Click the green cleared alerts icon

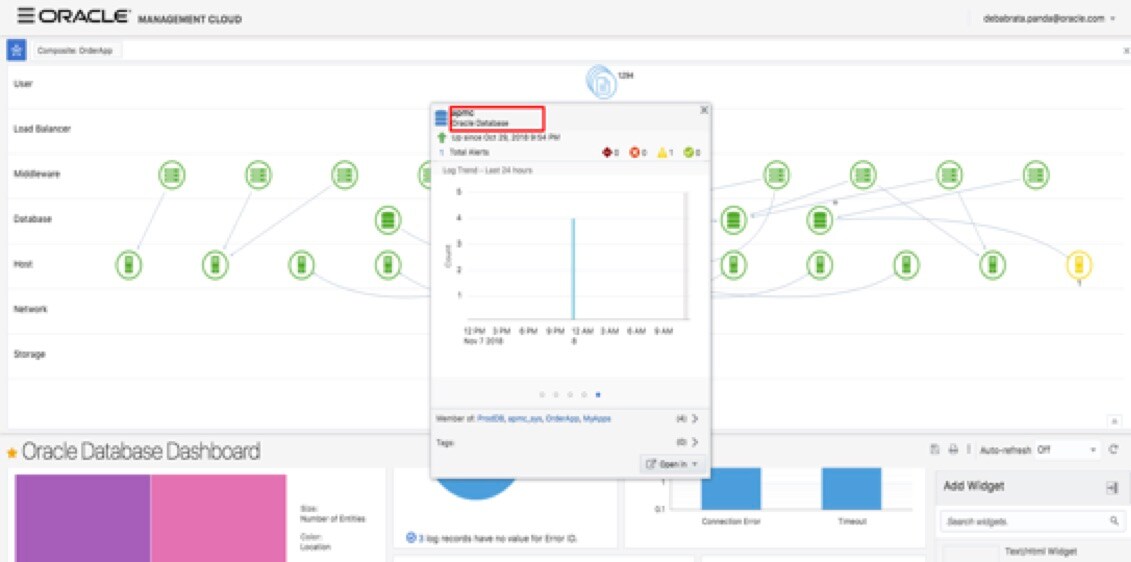tap(690, 153)
